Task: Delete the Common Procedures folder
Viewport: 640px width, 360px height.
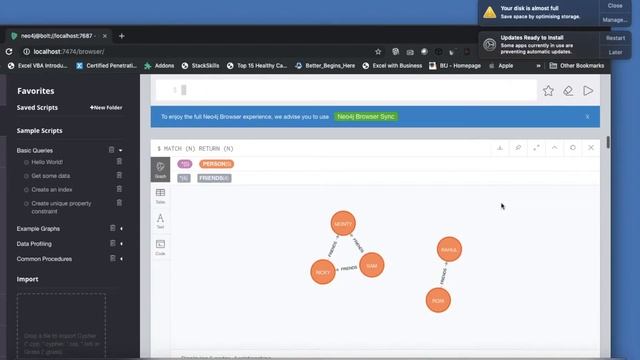Action: point(113,258)
